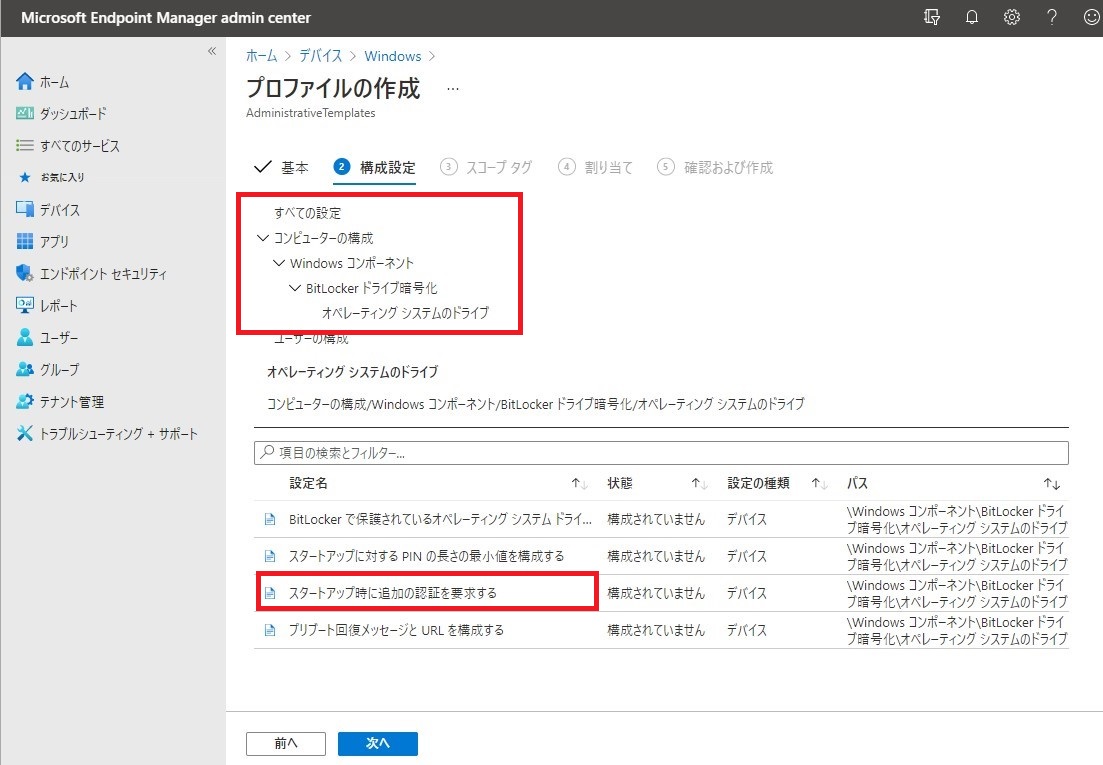Open テナント管理 in the sidebar
The width and height of the screenshot is (1103, 765).
pos(72,401)
